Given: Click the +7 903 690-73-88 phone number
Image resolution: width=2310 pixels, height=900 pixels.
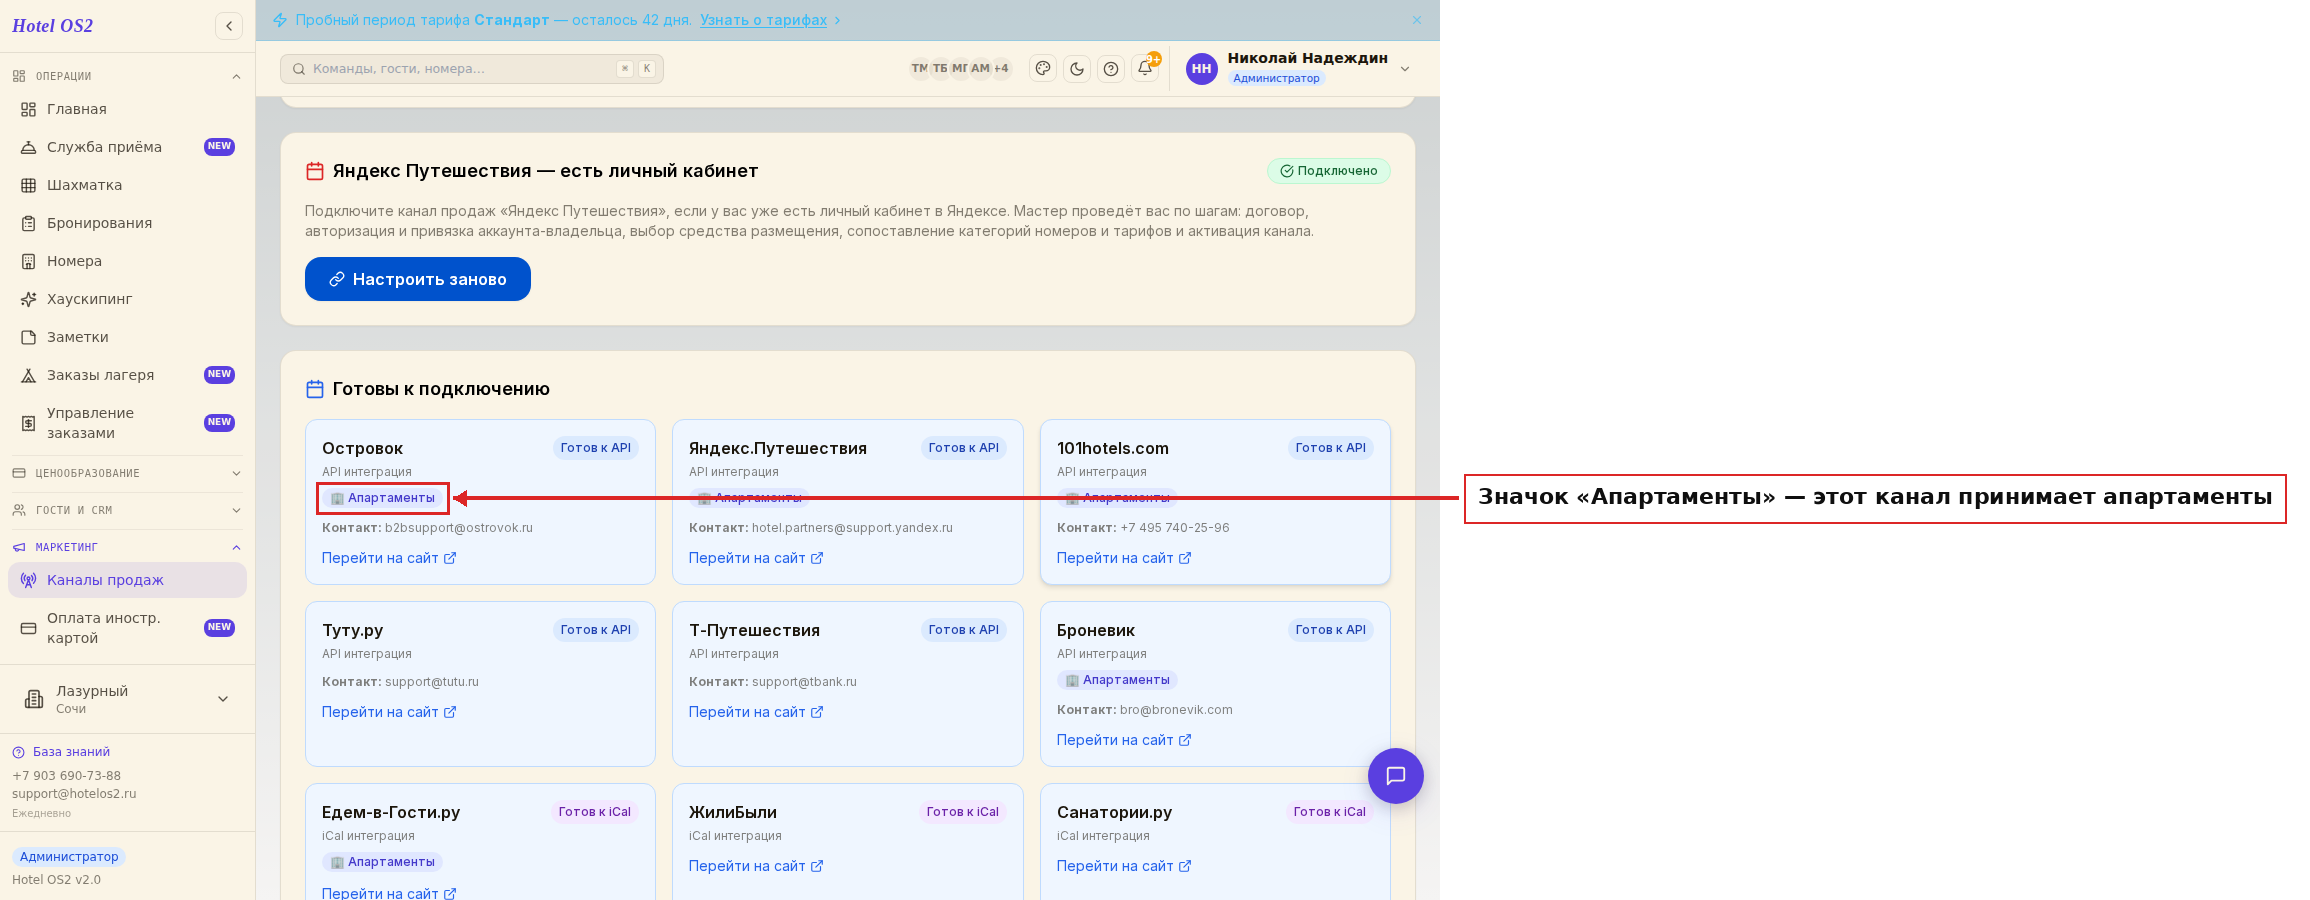Looking at the screenshot, I should tap(66, 776).
